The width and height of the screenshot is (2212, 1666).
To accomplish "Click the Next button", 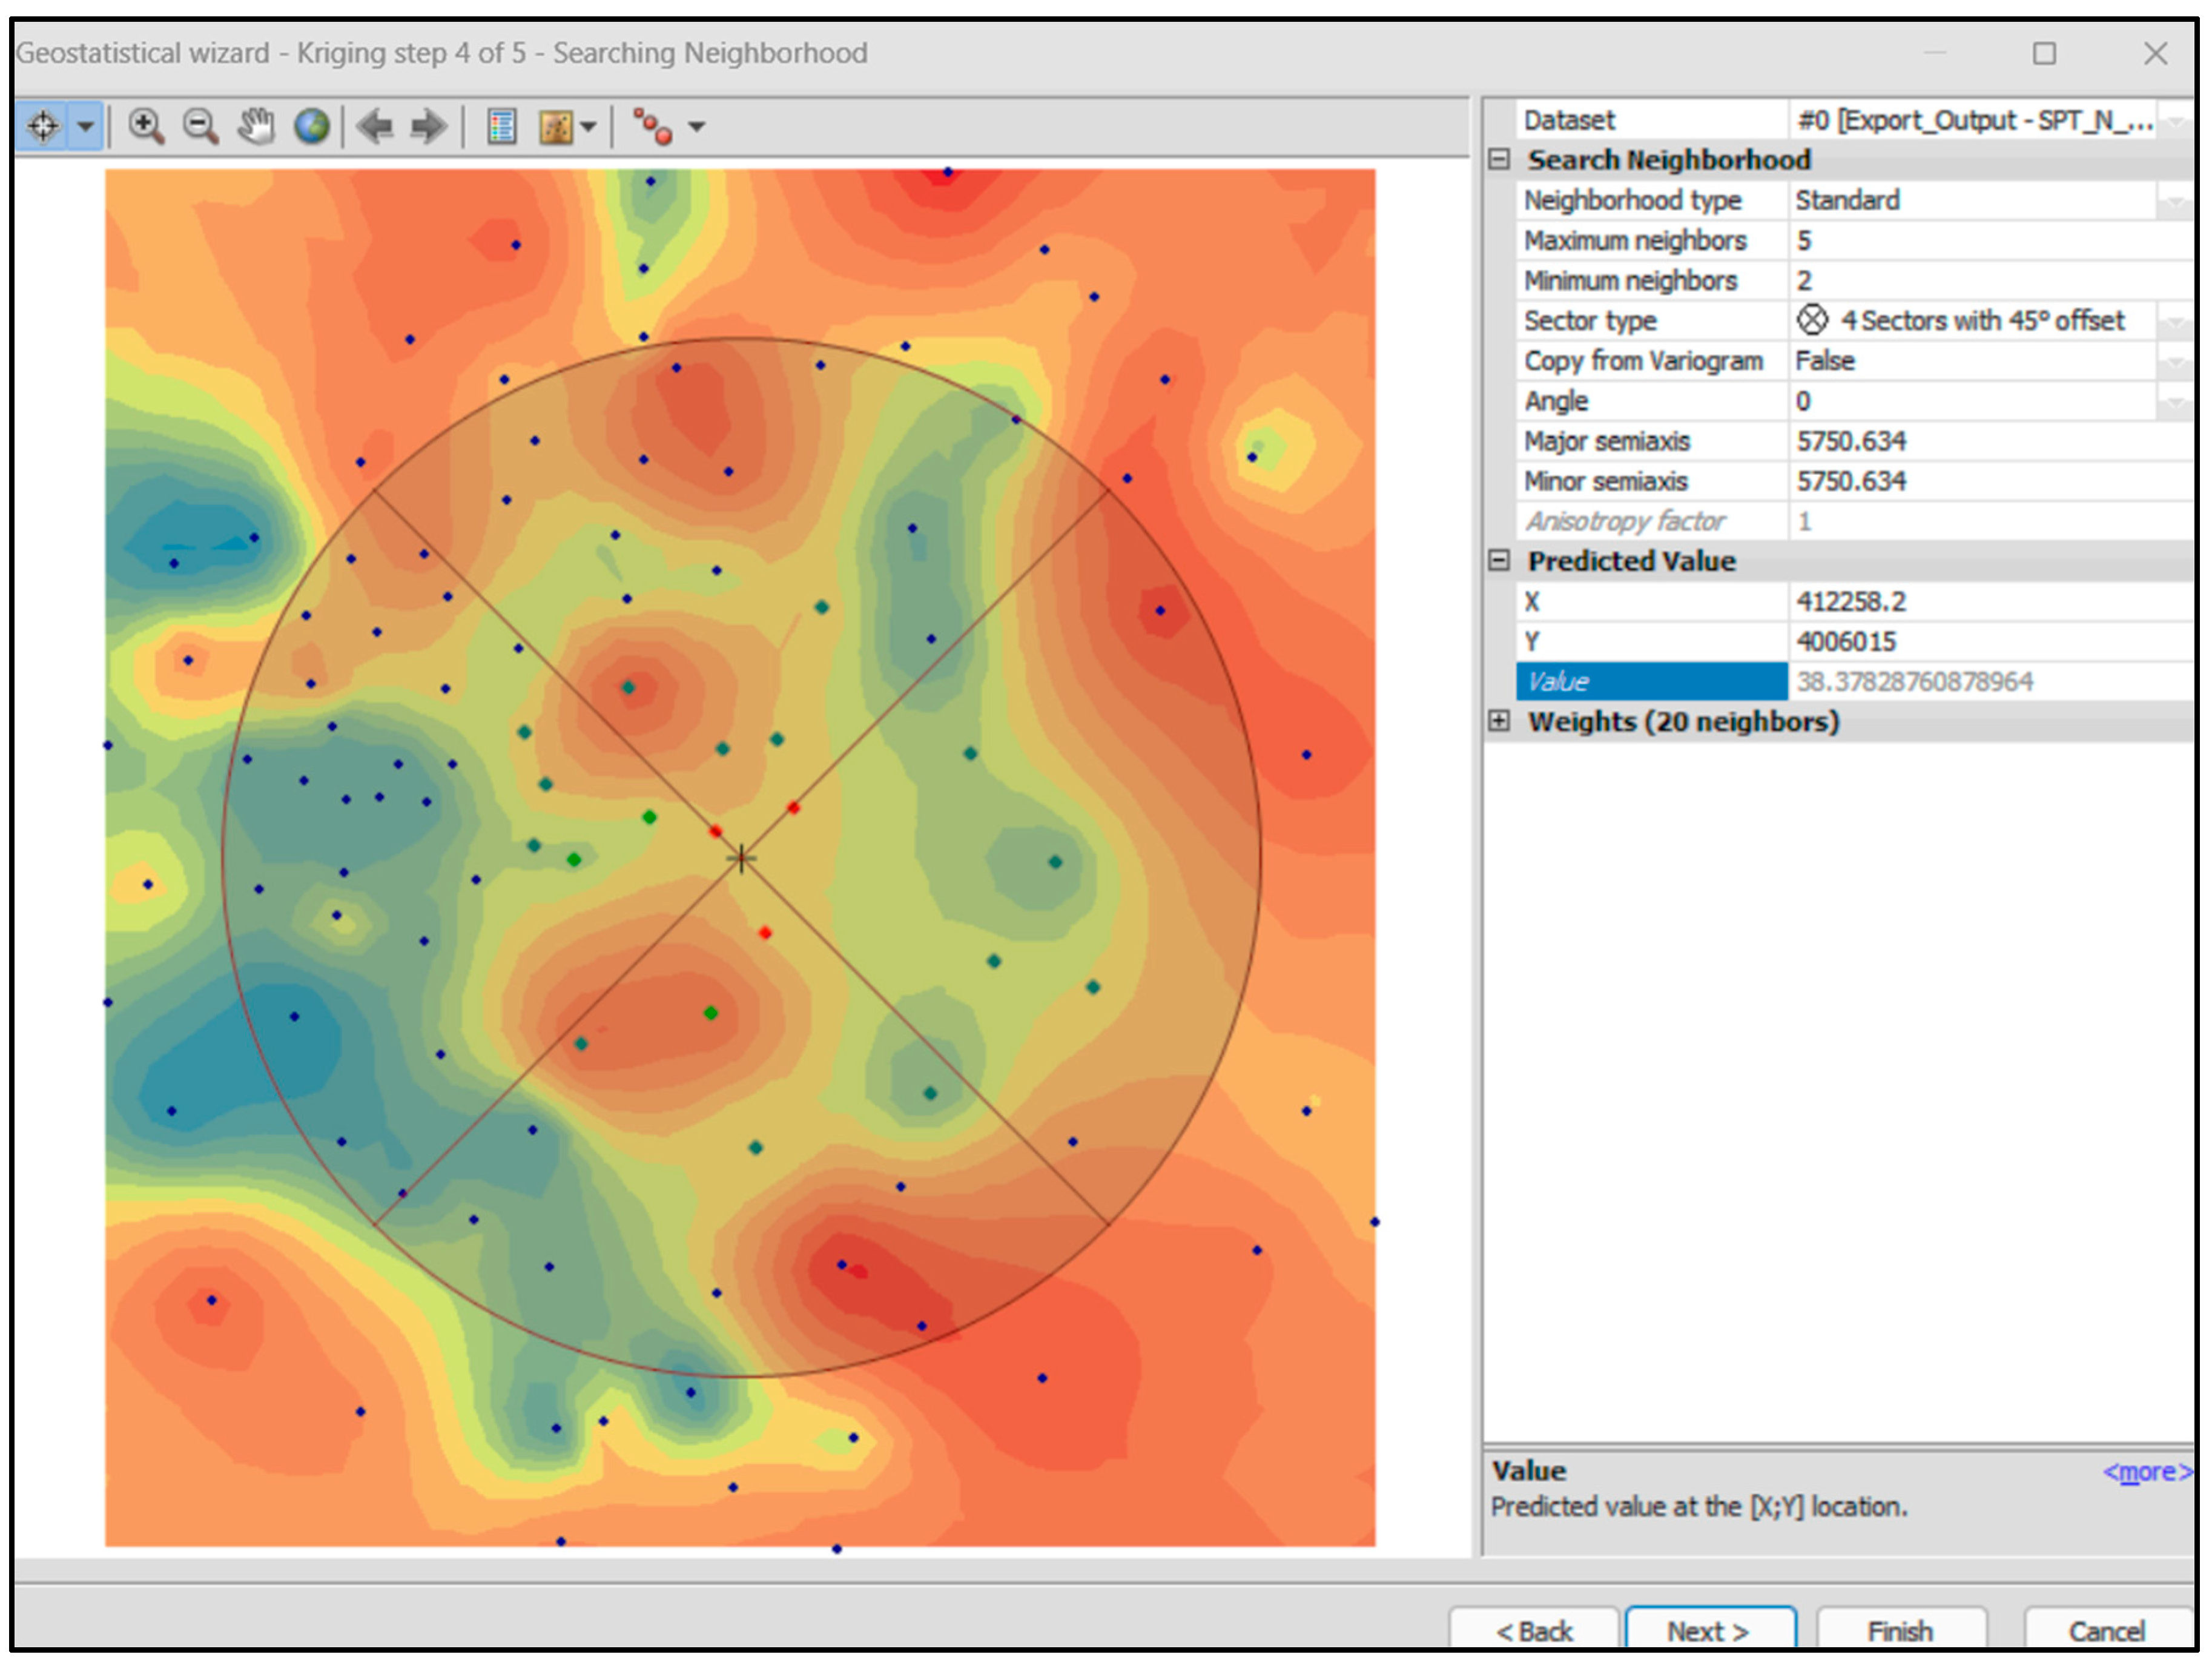I will click(x=1709, y=1631).
